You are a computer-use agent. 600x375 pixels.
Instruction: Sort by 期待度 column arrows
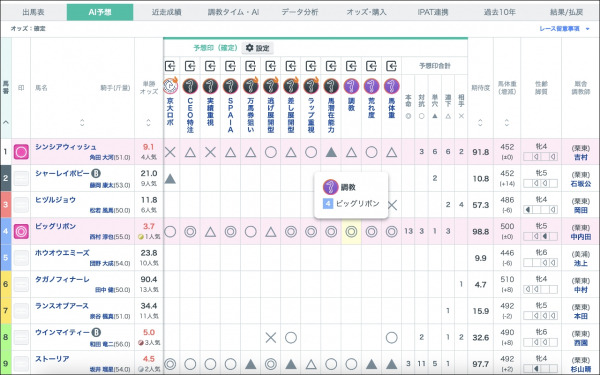click(480, 123)
